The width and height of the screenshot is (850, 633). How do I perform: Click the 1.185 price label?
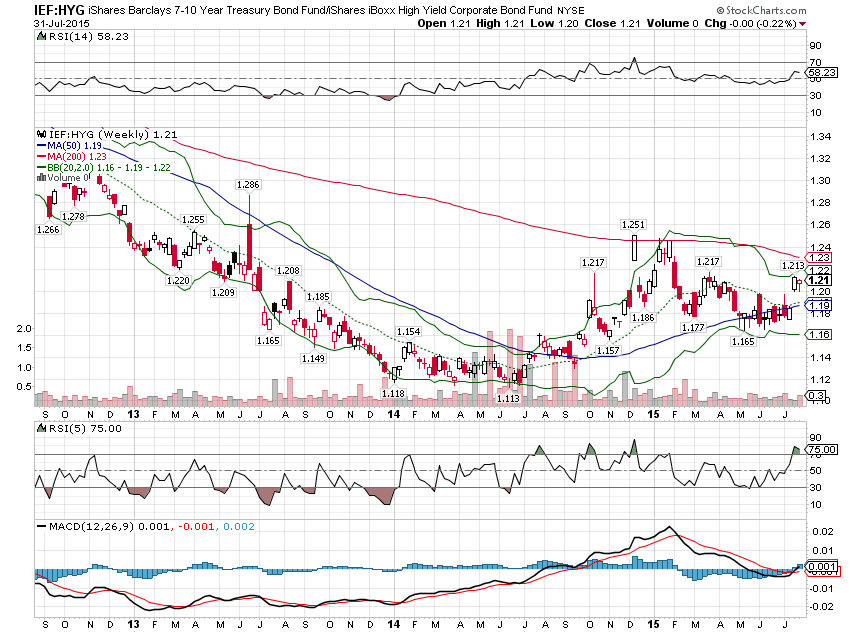click(318, 296)
